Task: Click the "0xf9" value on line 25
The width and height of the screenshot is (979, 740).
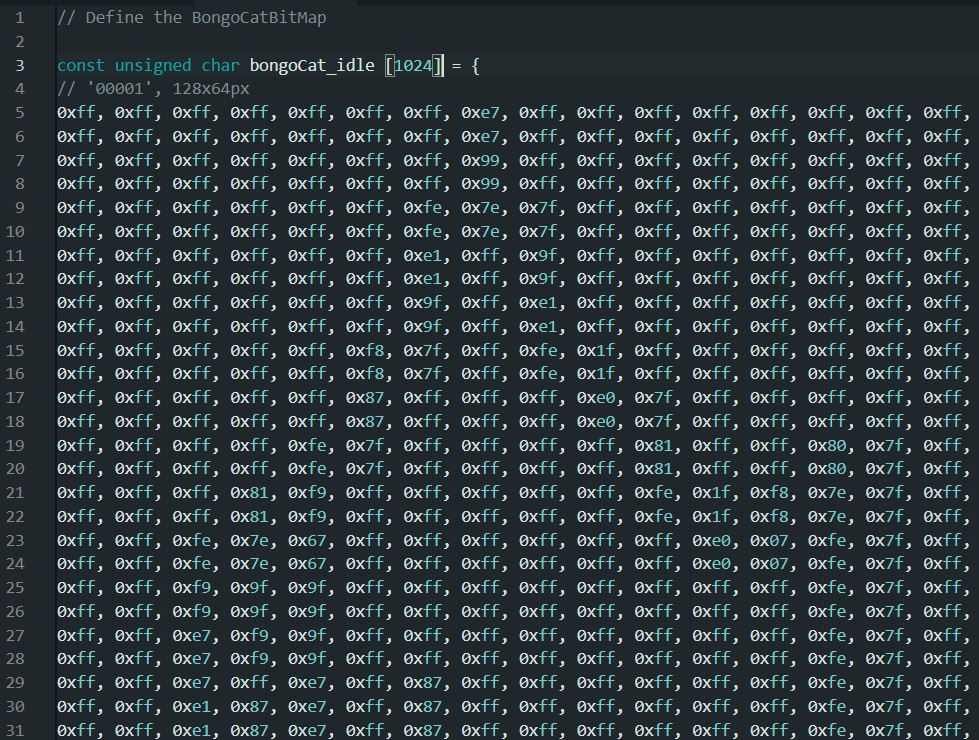Action: point(192,587)
